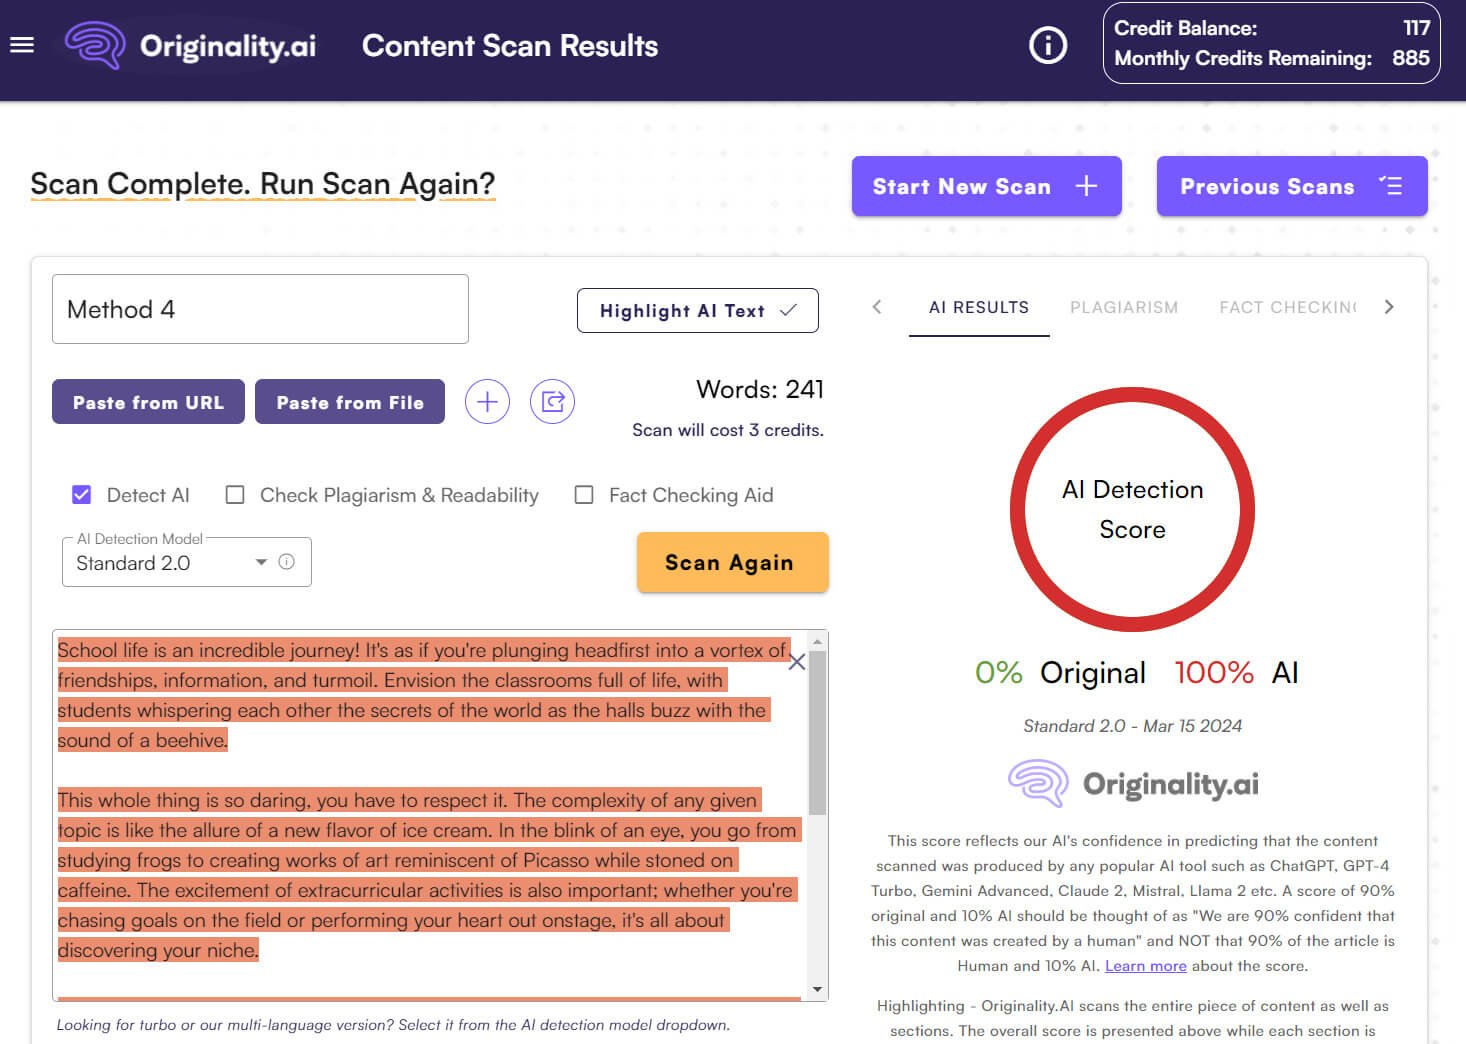Image resolution: width=1466 pixels, height=1044 pixels.
Task: Uncheck the Detect AI checkbox
Action: 82,495
